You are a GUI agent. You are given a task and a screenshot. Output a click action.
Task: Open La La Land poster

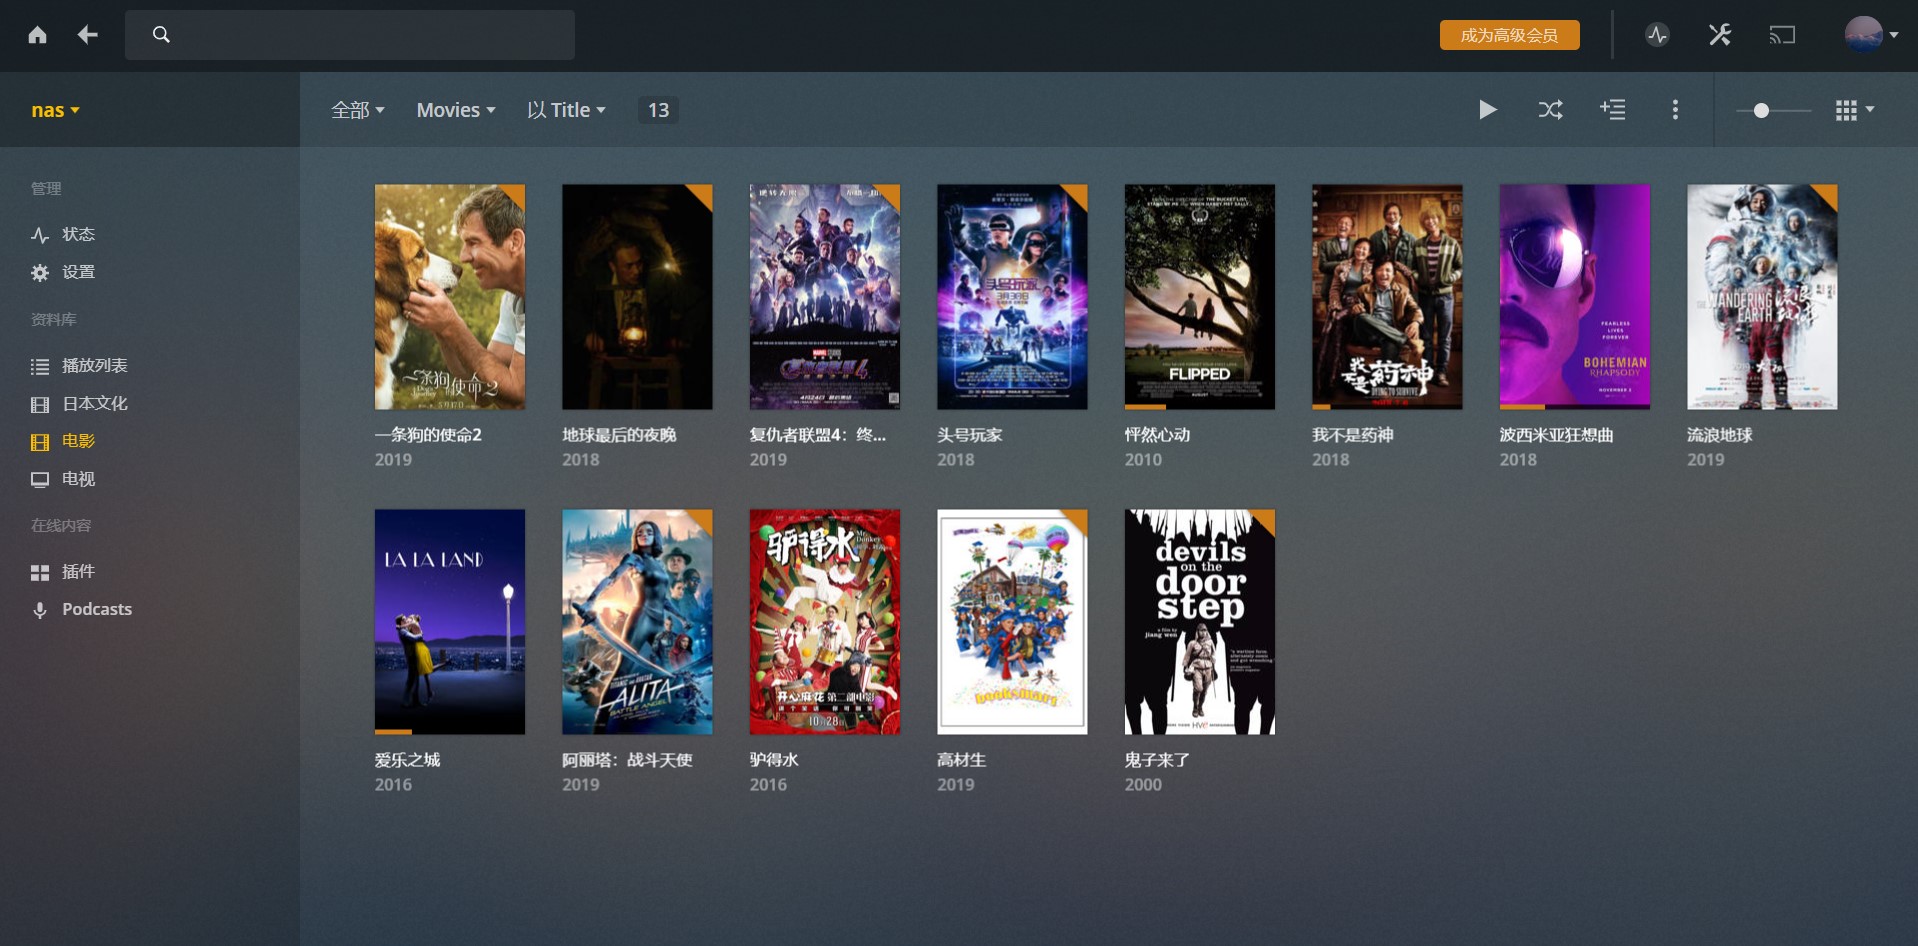click(x=450, y=622)
